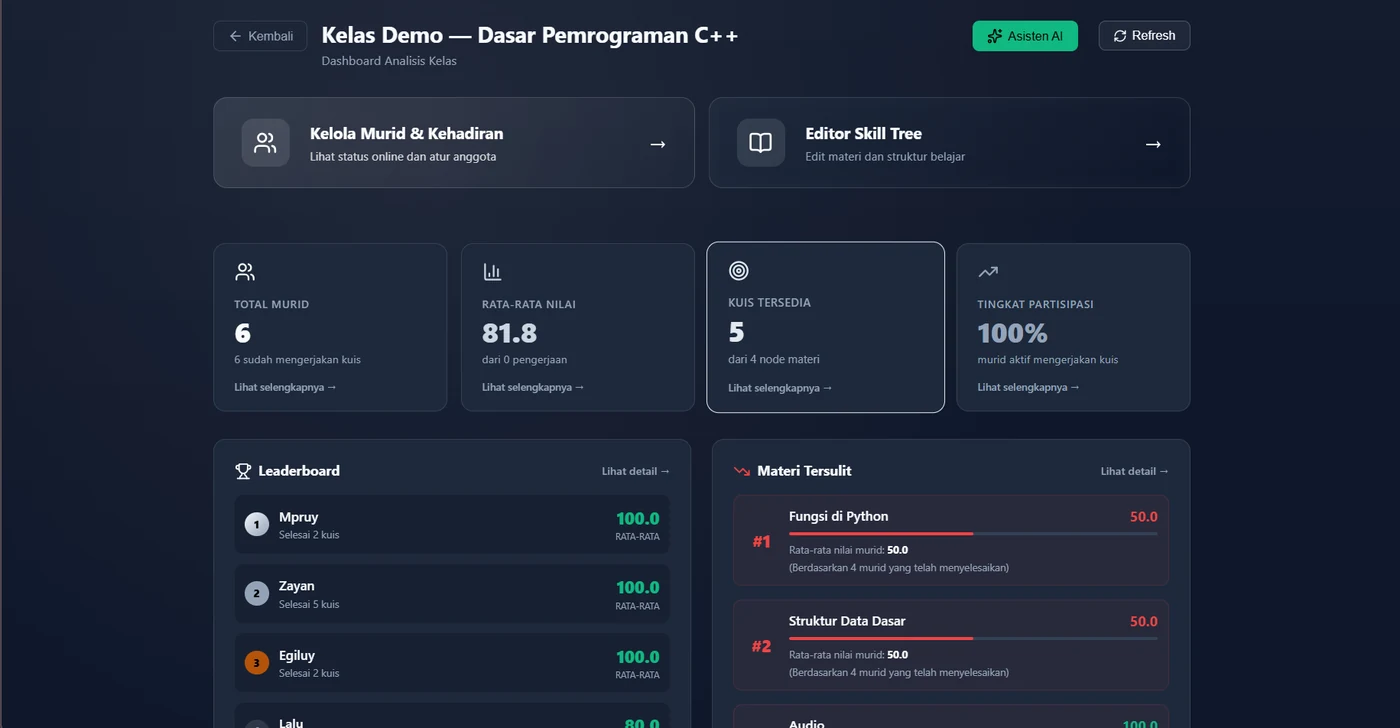The image size is (1400, 728).
Task: Click the book icon in Editor Skill Tree card
Action: pos(761,143)
